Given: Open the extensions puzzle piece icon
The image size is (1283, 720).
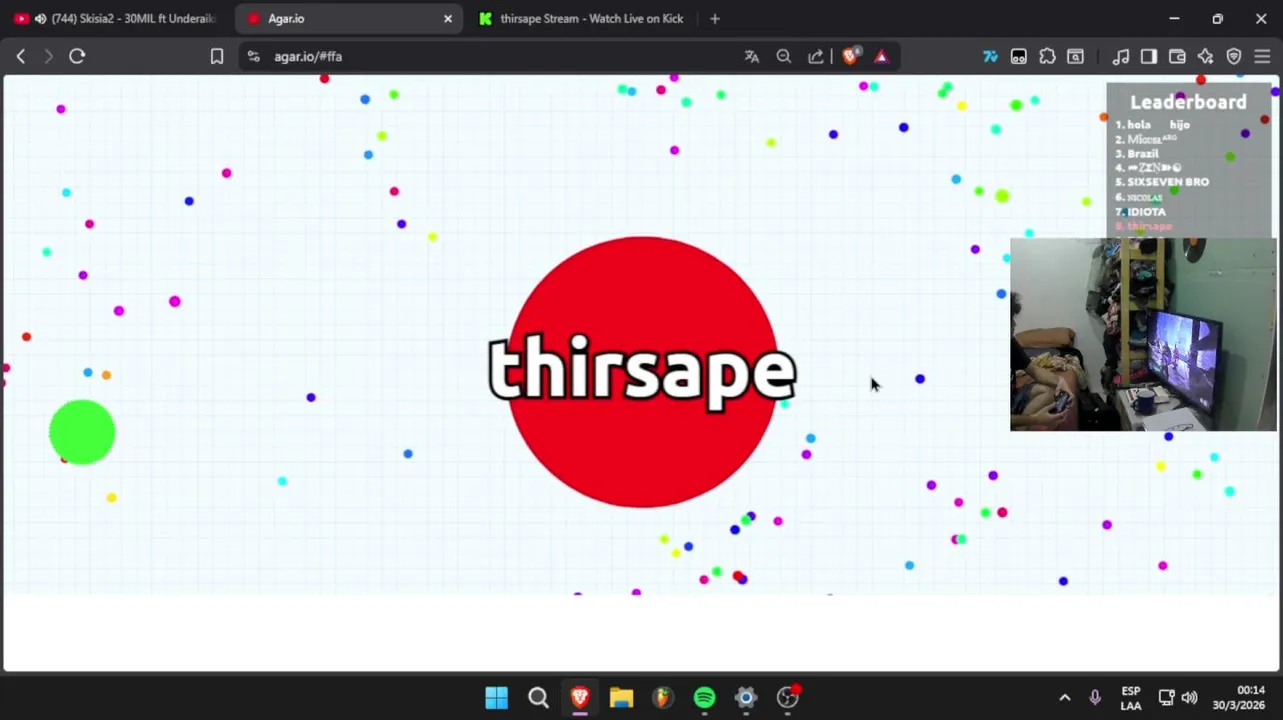Looking at the screenshot, I should [1047, 57].
